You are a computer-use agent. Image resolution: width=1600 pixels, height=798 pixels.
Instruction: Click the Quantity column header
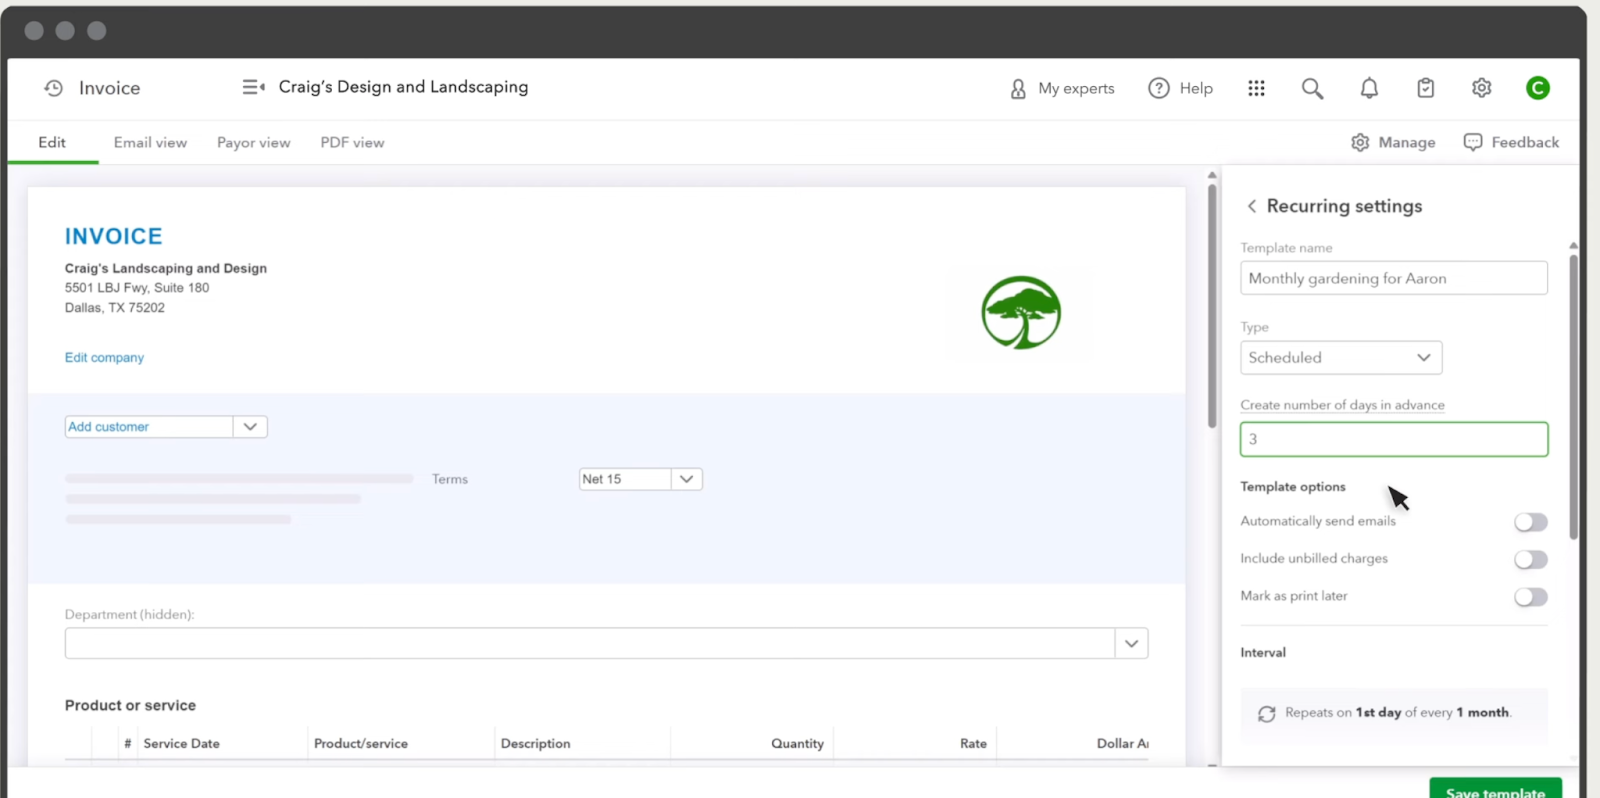pos(797,743)
